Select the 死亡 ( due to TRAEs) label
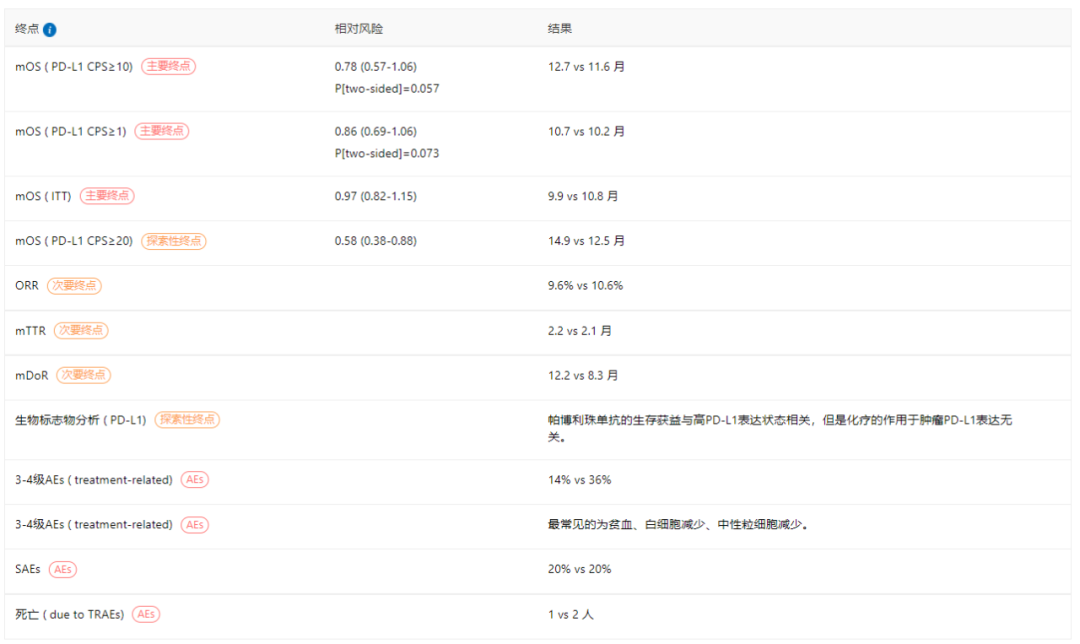 (x=70, y=614)
